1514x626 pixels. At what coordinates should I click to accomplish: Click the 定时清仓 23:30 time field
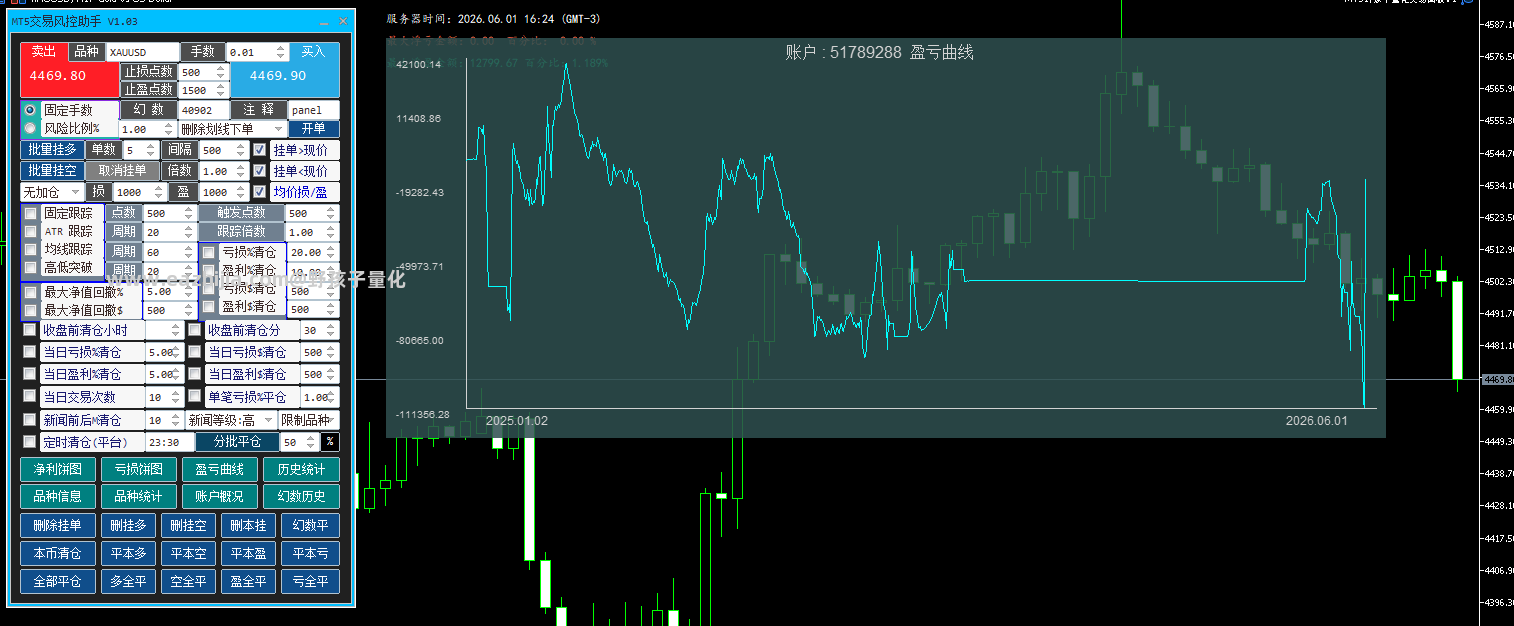click(169, 442)
